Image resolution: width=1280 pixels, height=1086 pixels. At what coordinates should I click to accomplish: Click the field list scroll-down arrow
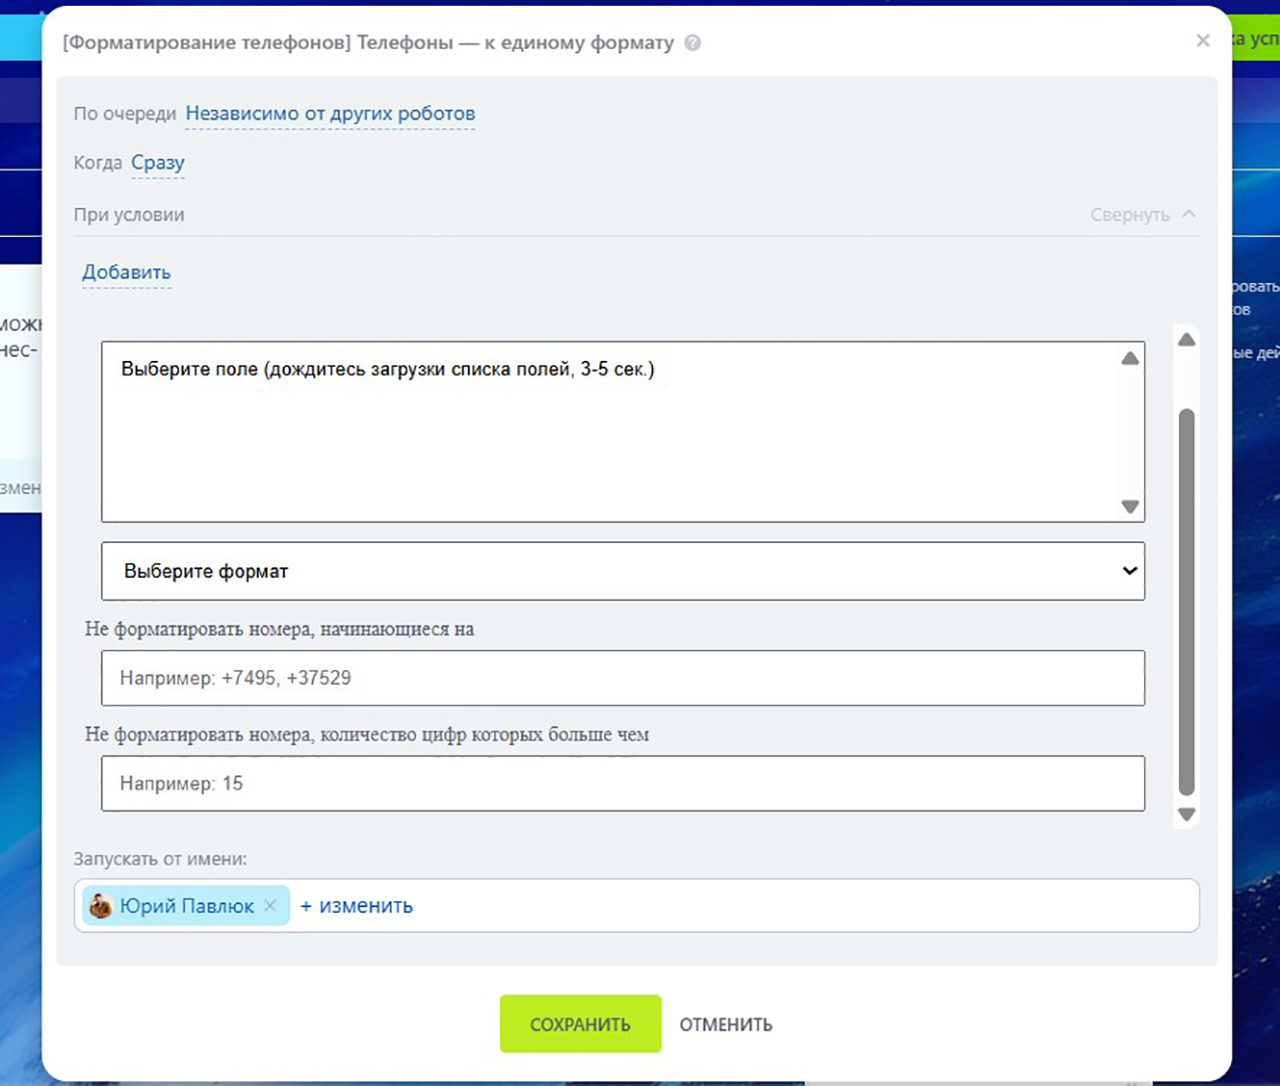1130,506
